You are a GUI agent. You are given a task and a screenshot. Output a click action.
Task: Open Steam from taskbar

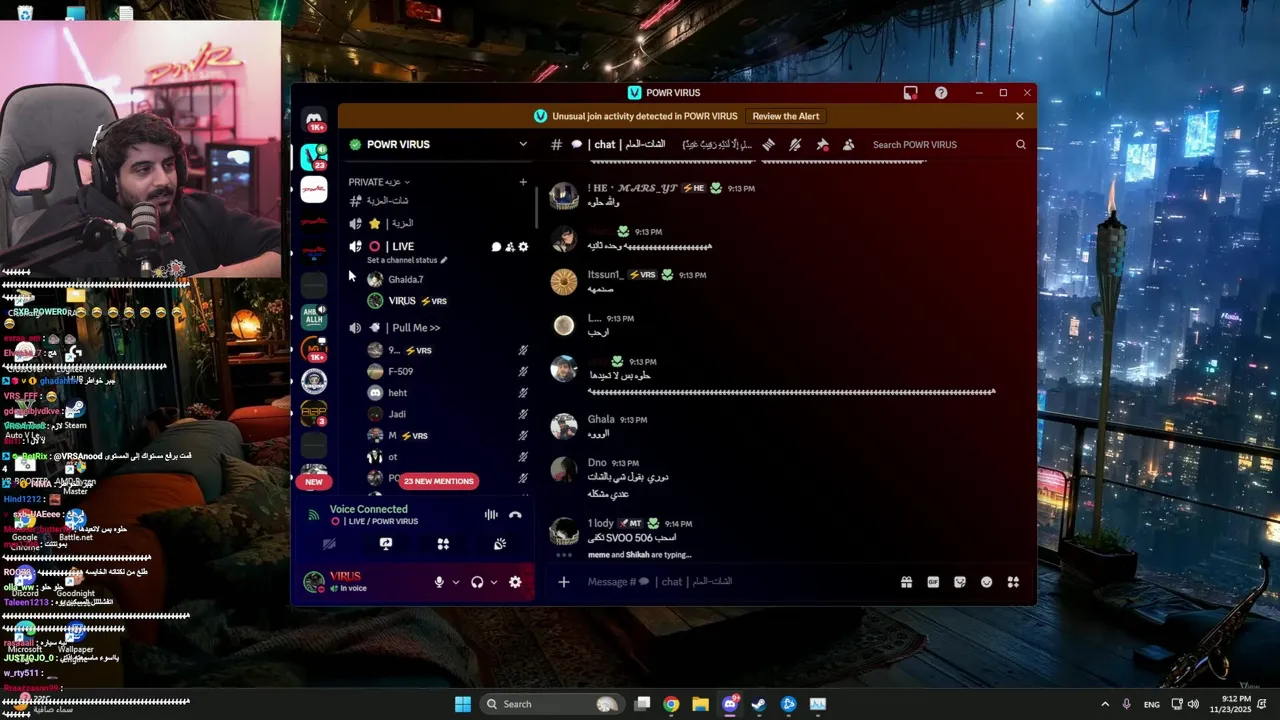(759, 704)
